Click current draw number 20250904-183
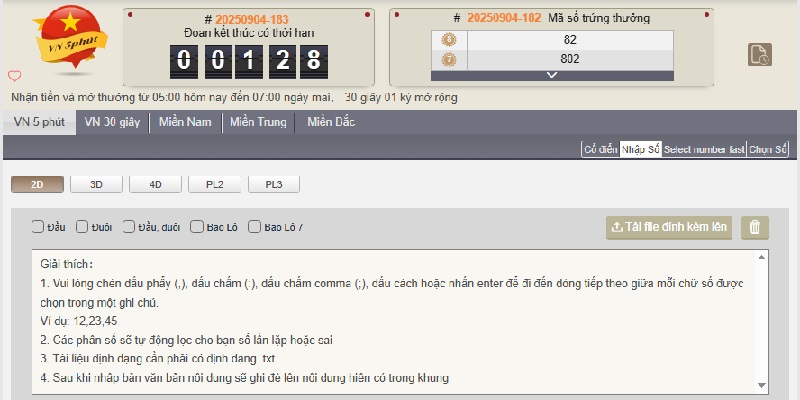Screen dimensions: 800x400 tap(252, 20)
